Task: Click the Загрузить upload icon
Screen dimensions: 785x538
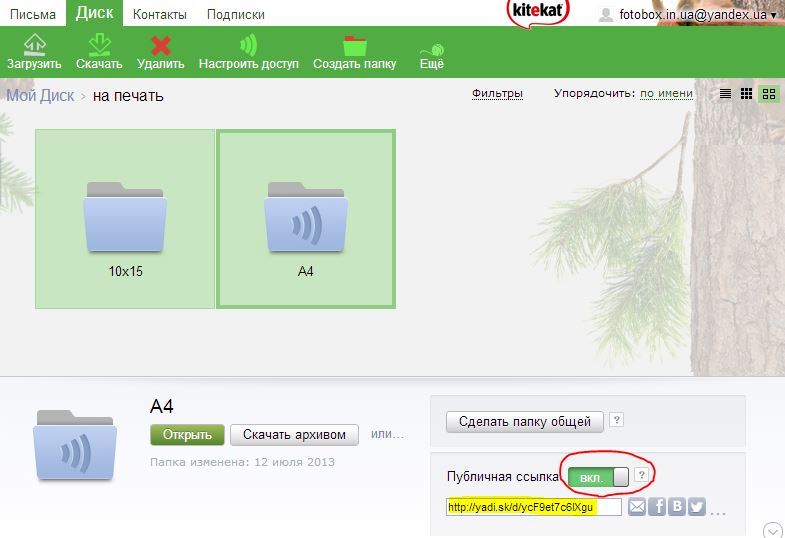Action: click(35, 45)
